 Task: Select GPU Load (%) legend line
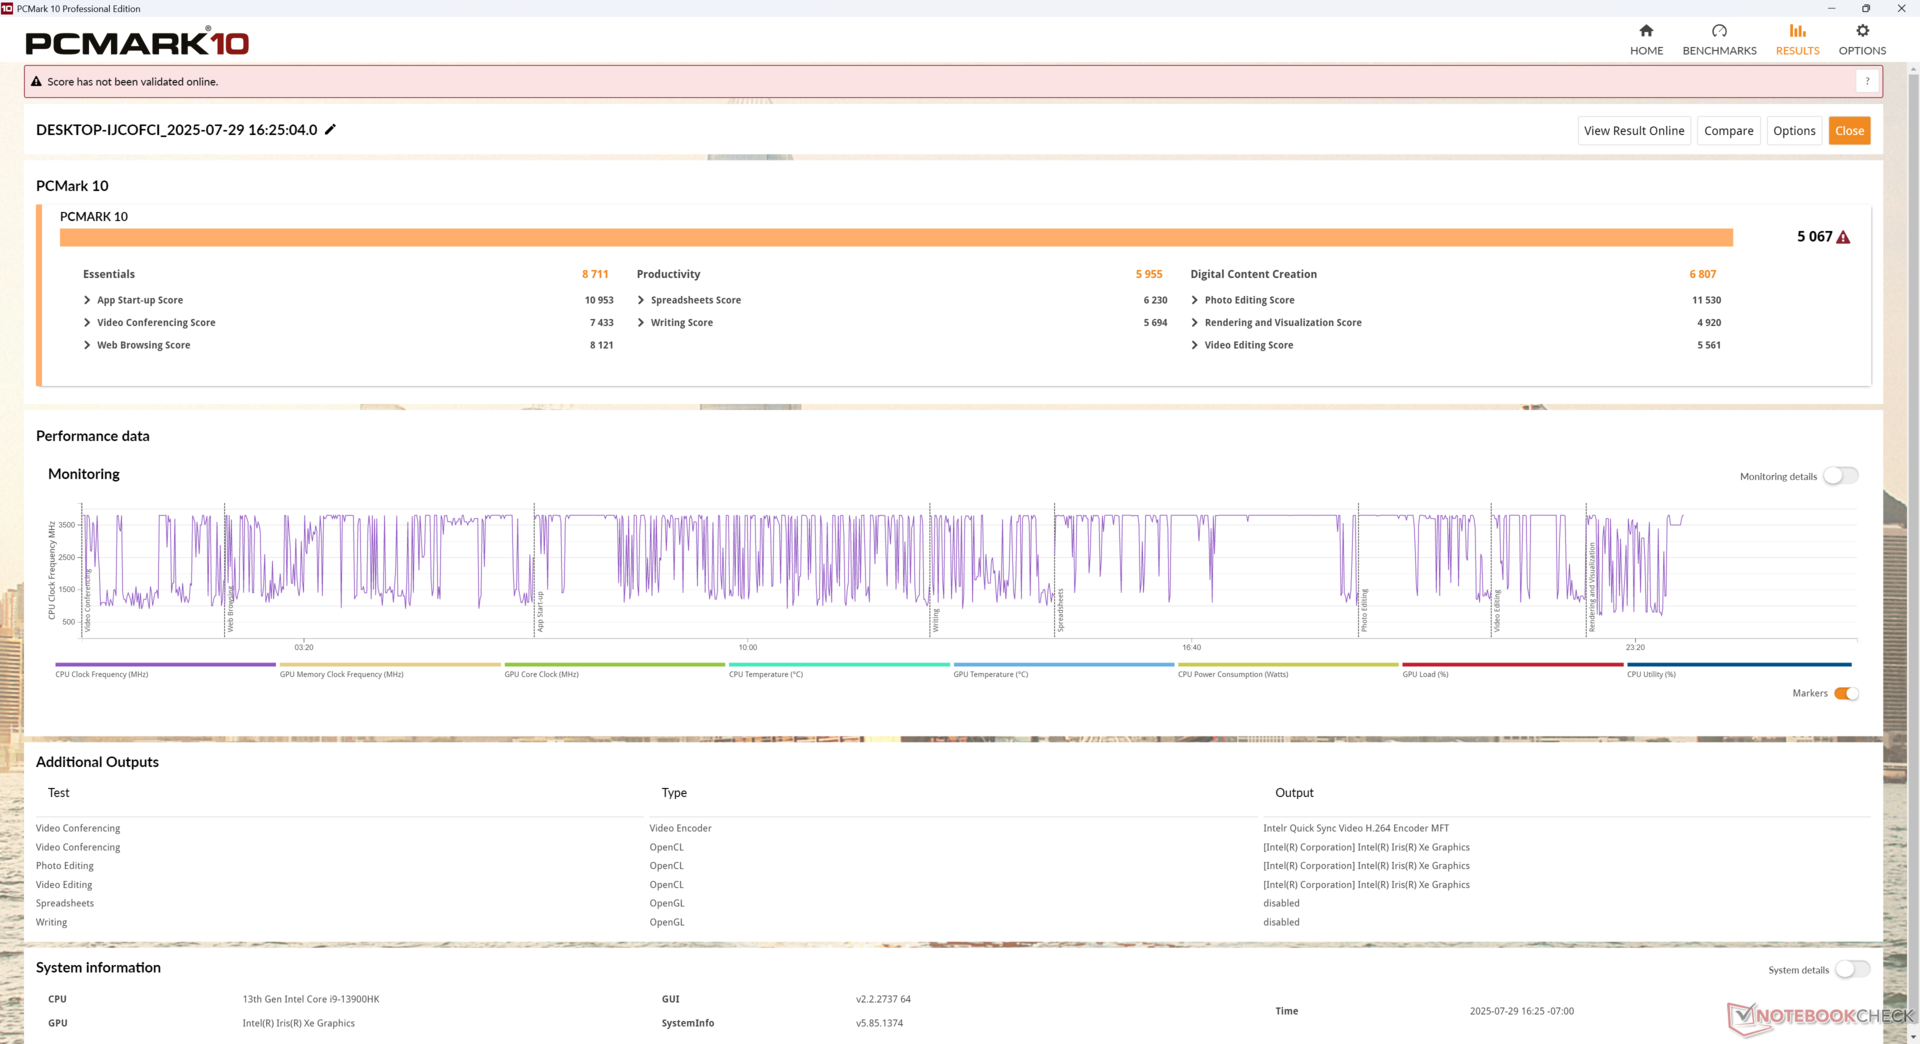[1512, 664]
